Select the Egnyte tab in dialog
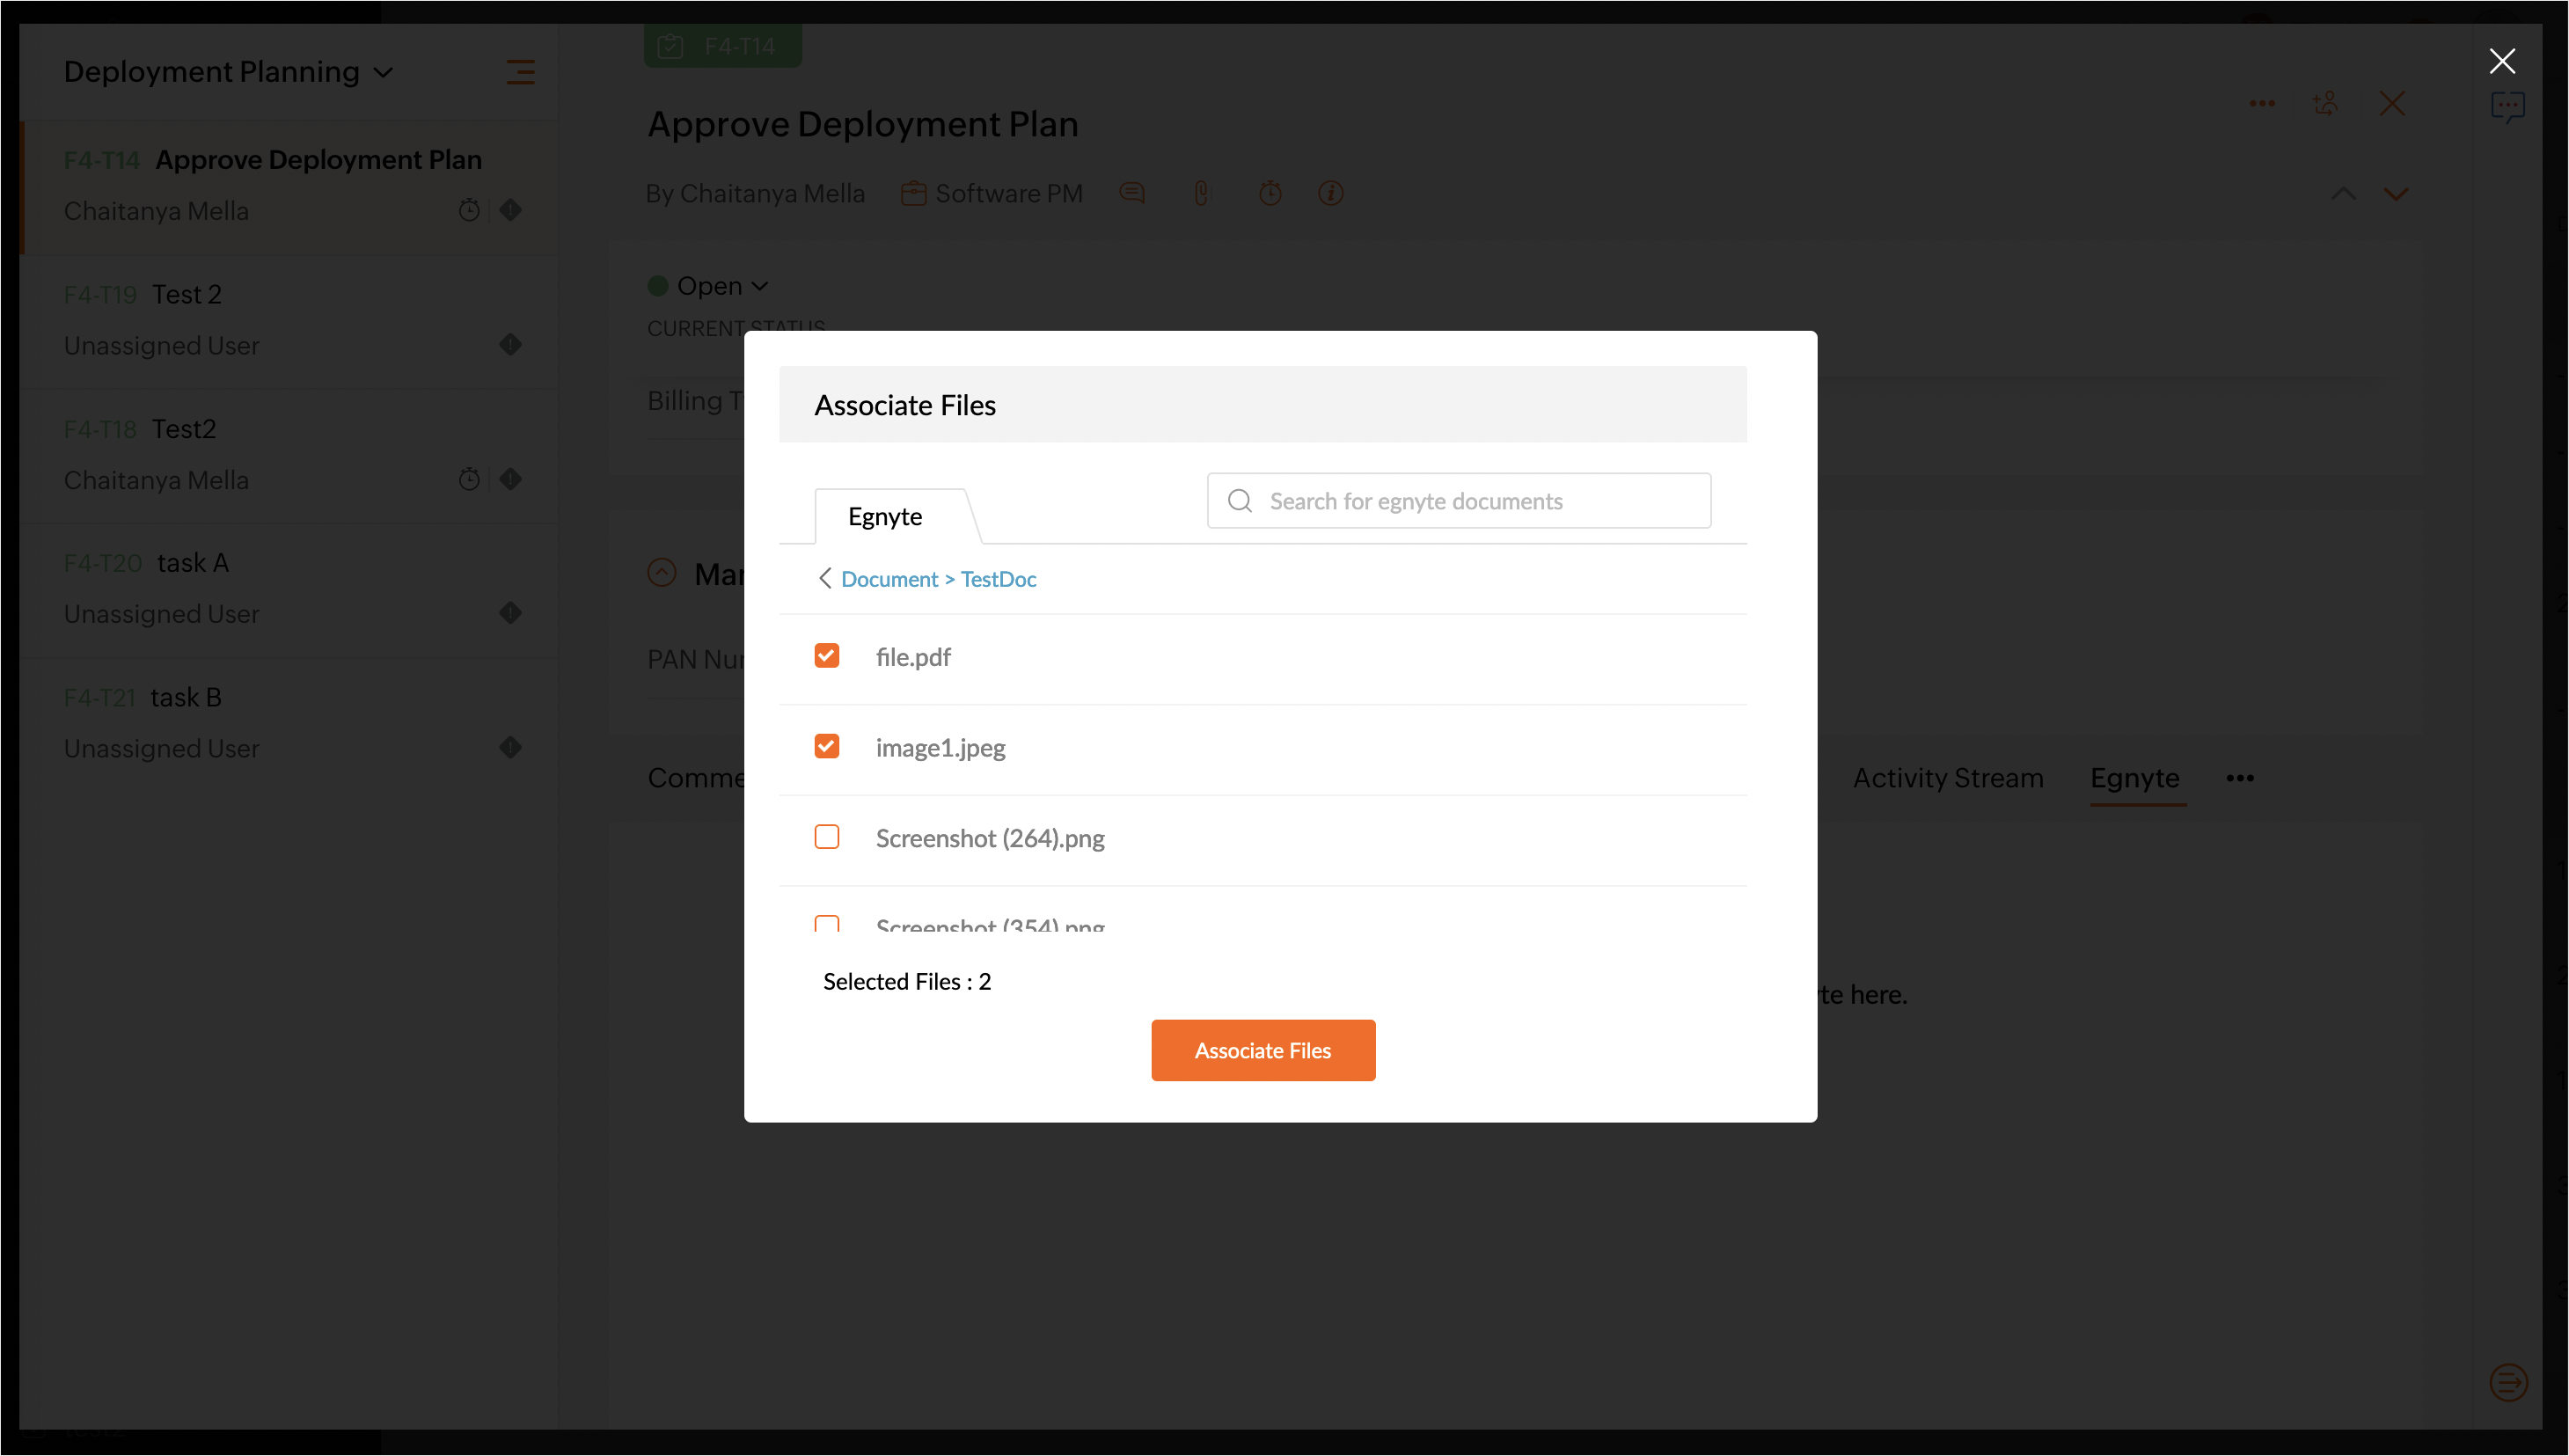2569x1456 pixels. coord(885,516)
